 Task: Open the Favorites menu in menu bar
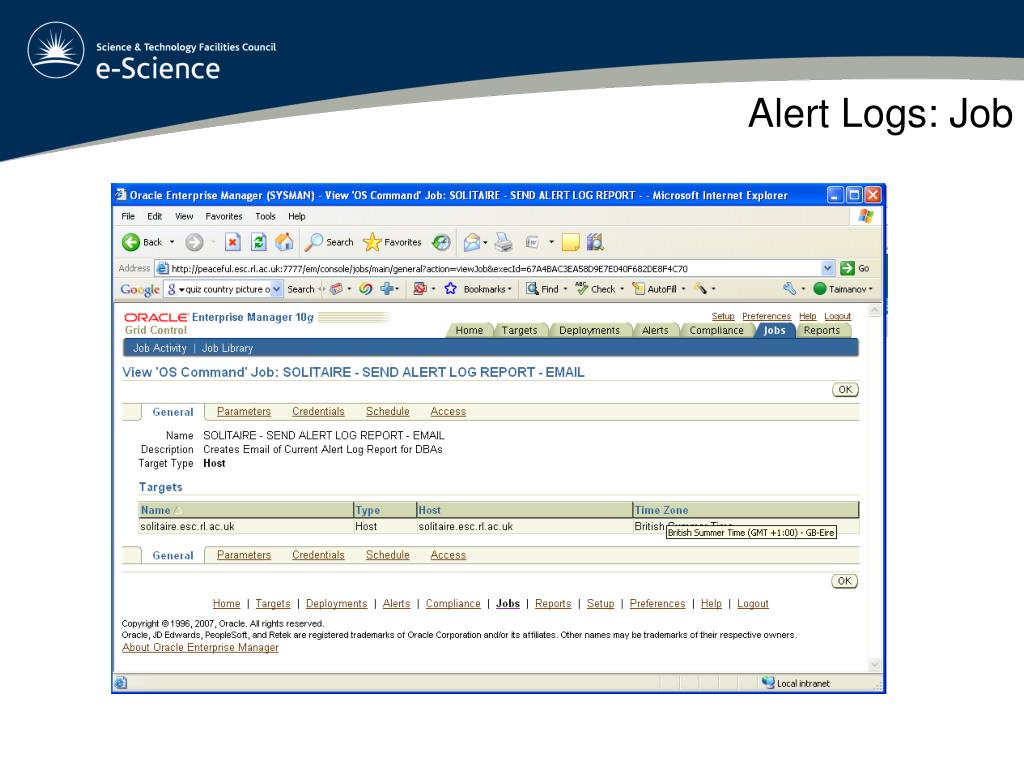[223, 216]
